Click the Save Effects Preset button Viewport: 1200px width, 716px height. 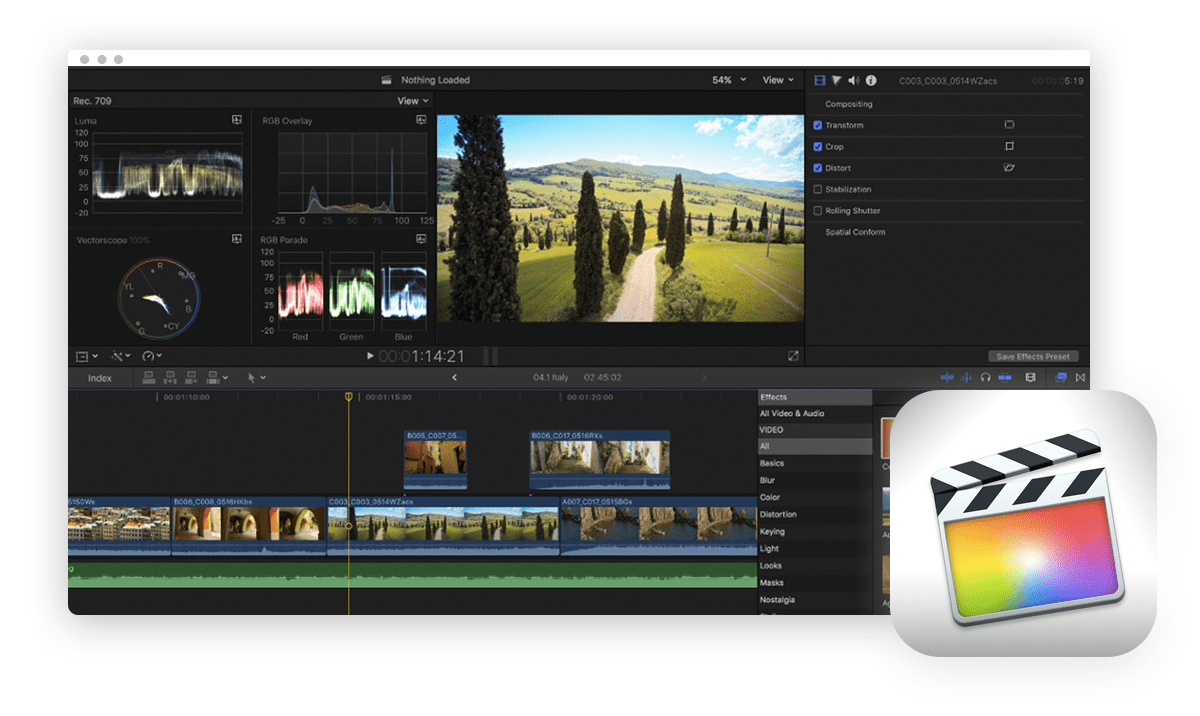(x=1033, y=356)
